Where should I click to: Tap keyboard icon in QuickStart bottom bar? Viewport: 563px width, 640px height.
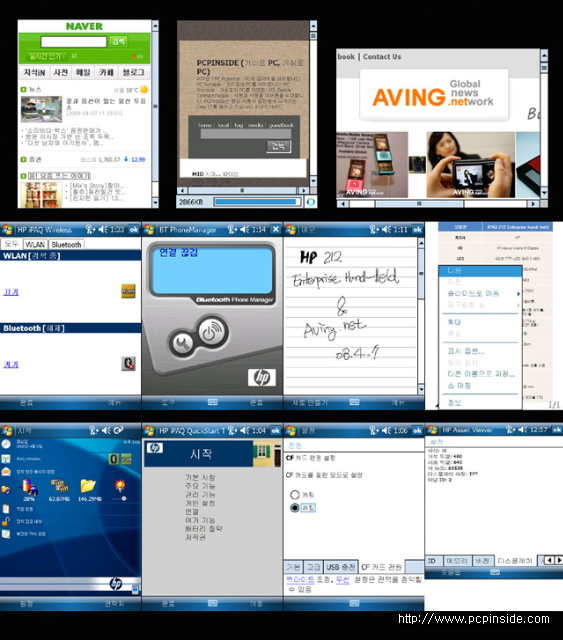click(213, 603)
